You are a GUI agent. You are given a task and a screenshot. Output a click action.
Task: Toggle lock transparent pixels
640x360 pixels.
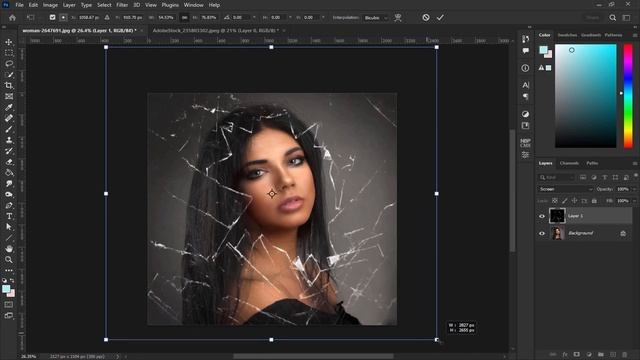click(x=555, y=201)
